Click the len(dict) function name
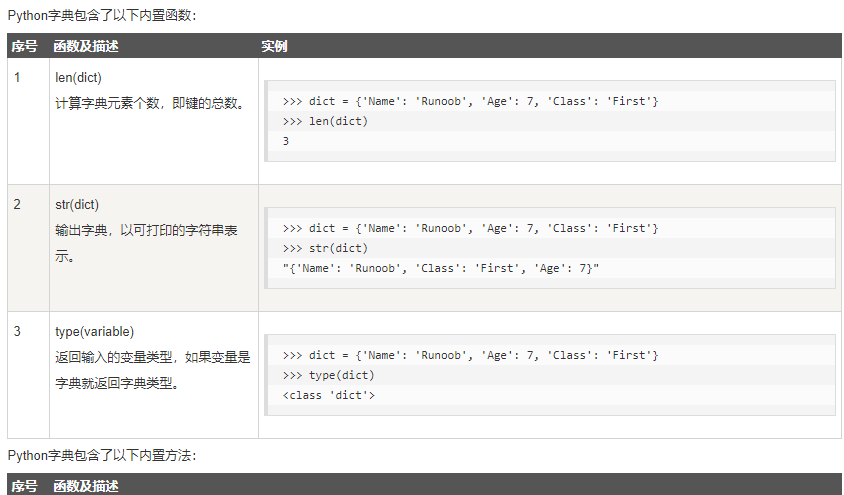The width and height of the screenshot is (844, 495). click(x=78, y=77)
